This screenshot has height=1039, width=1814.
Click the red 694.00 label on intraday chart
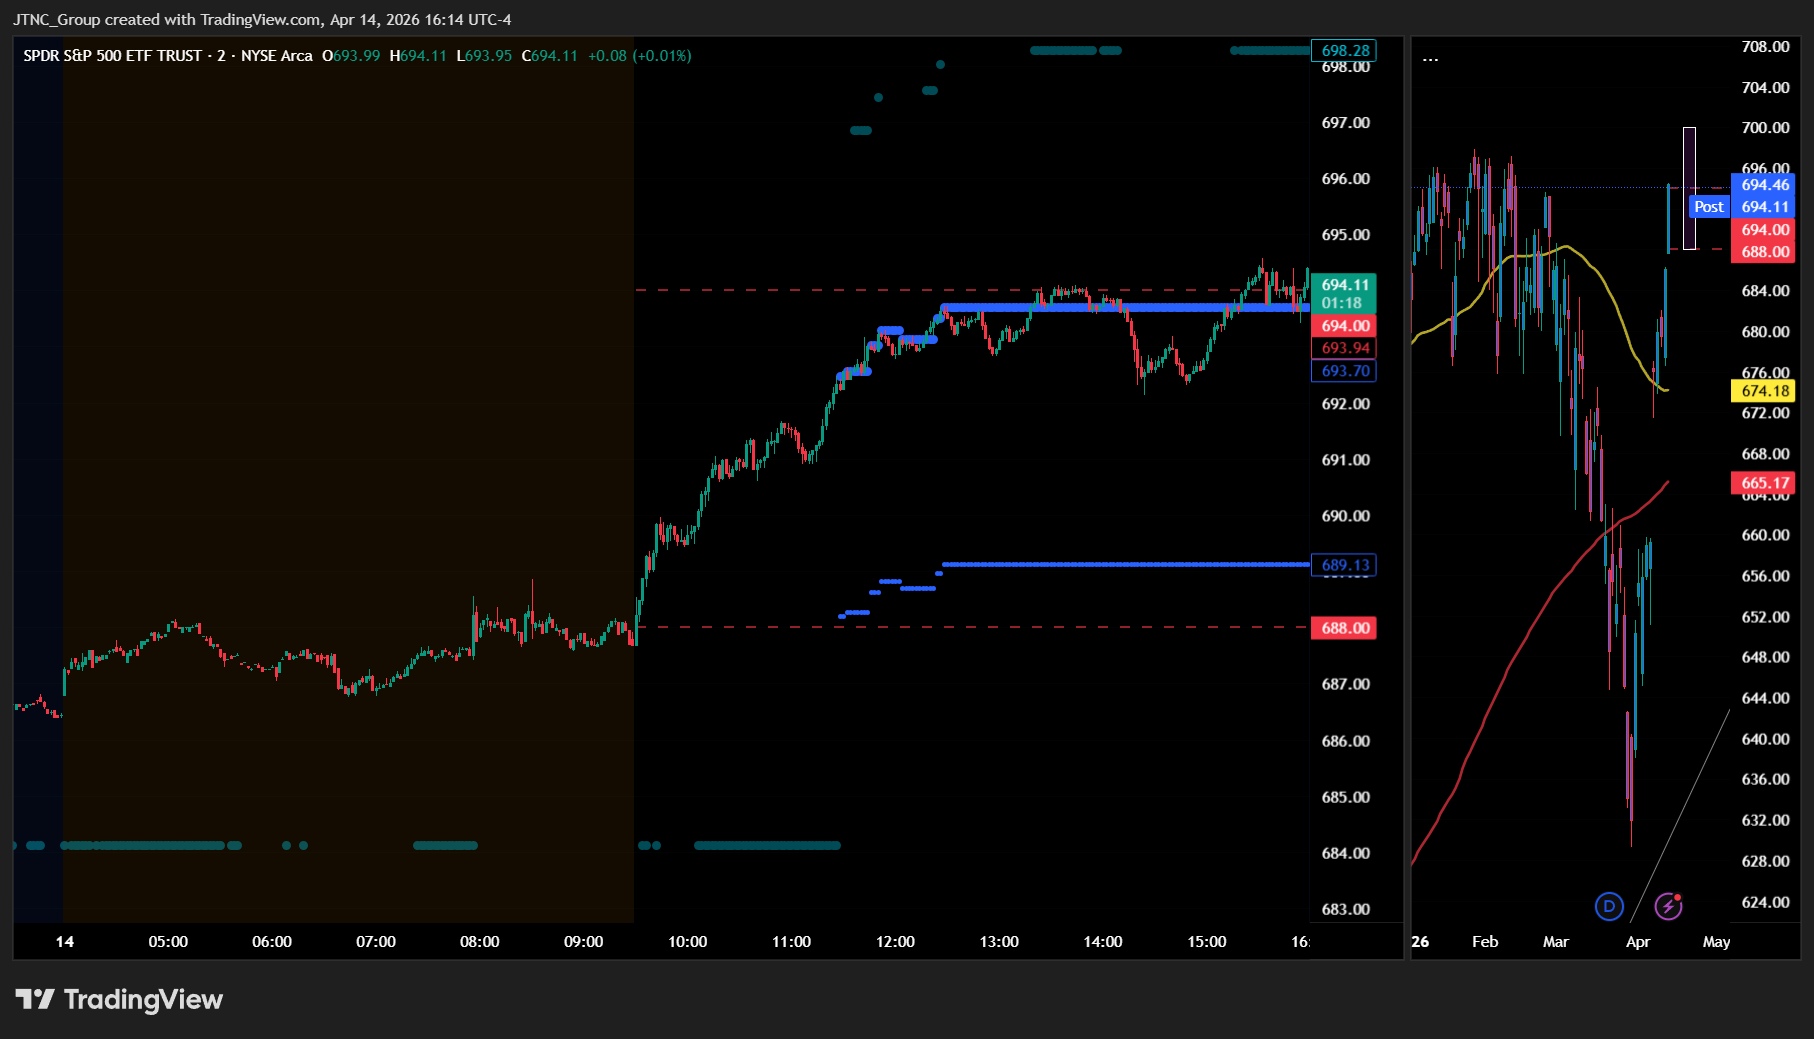[1344, 326]
